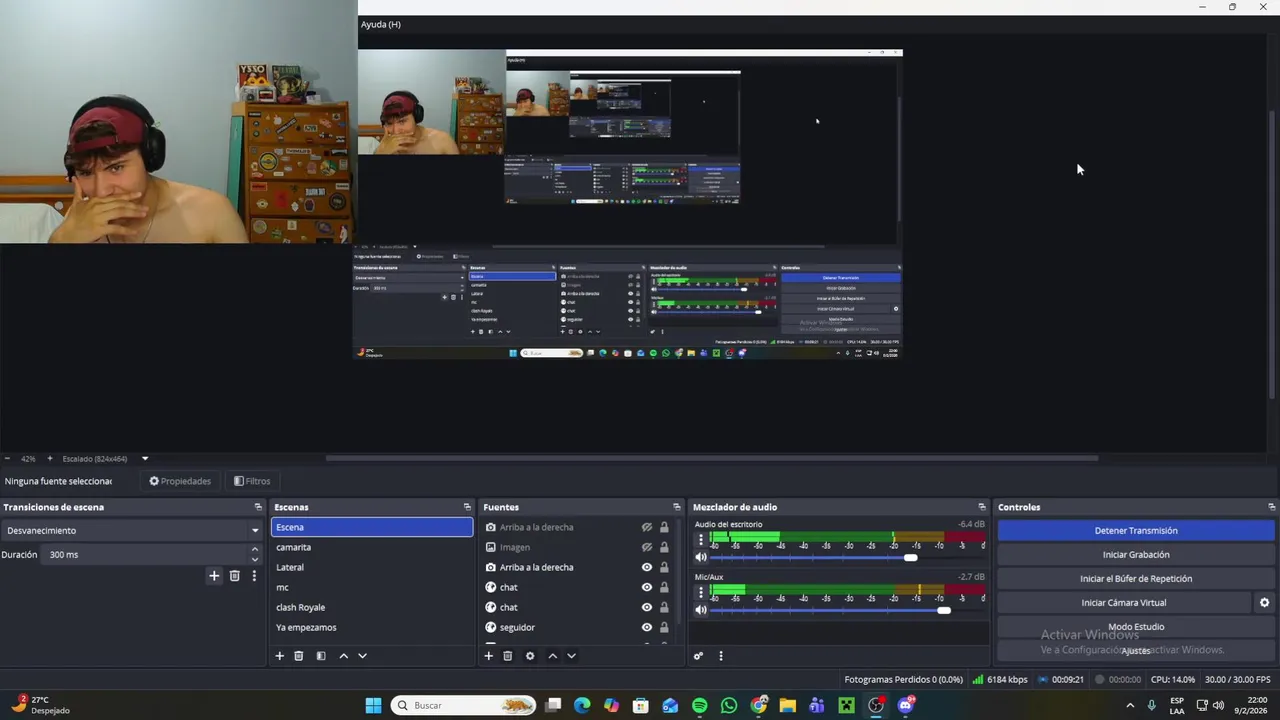Image resolution: width=1280 pixels, height=720 pixels.
Task: Open advanced audio properties gears icon
Action: [698, 656]
